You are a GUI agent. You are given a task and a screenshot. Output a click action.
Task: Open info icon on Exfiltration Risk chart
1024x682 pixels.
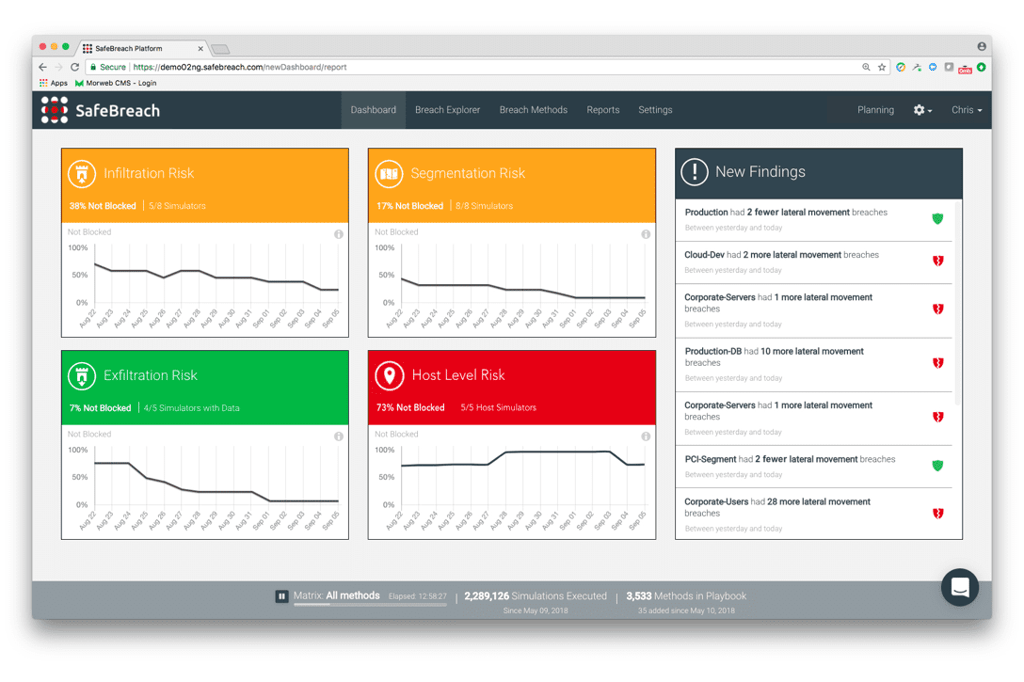[338, 436]
